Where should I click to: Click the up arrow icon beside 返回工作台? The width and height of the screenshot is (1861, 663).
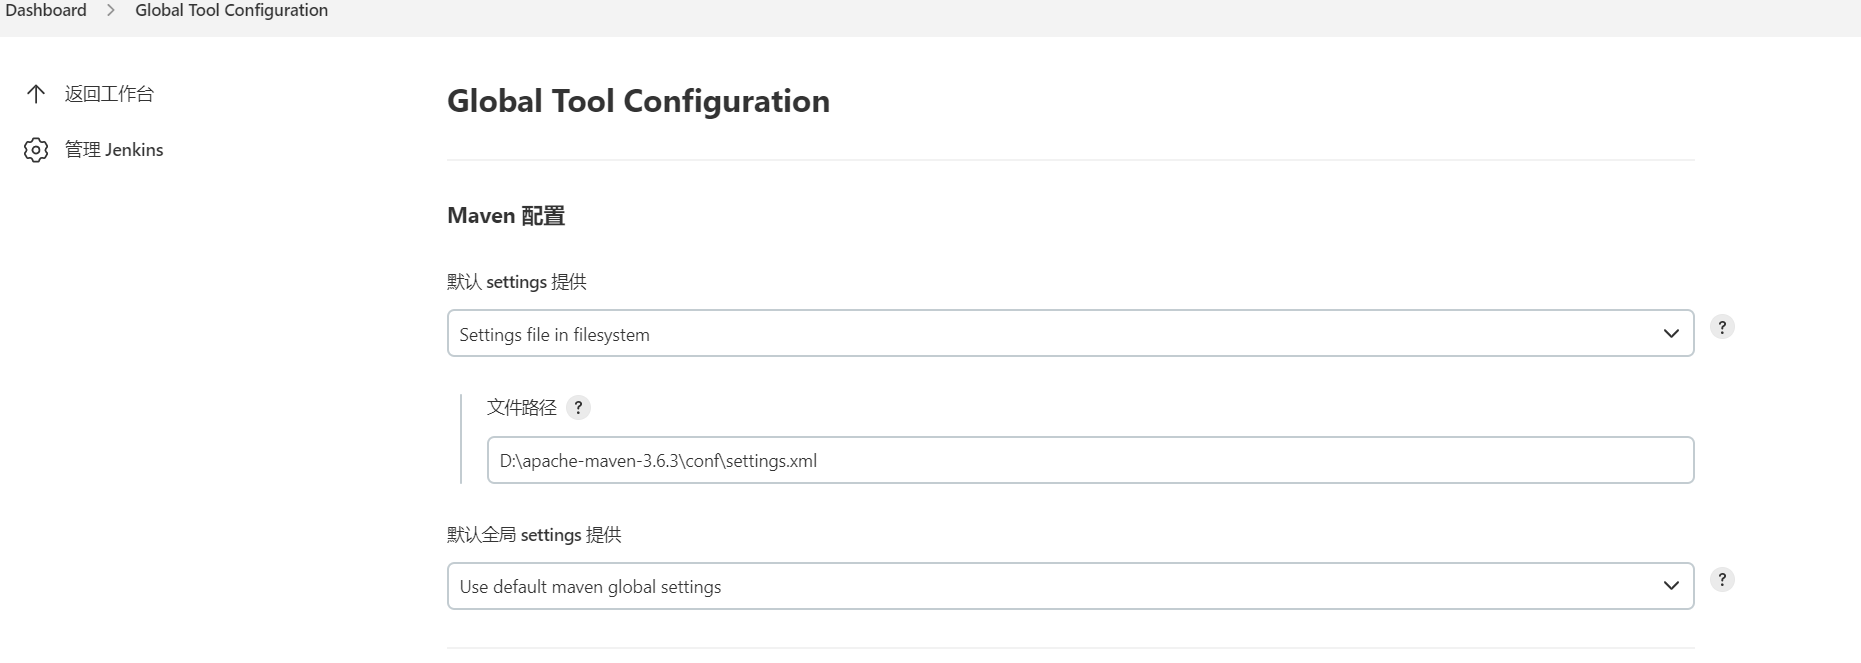[36, 94]
